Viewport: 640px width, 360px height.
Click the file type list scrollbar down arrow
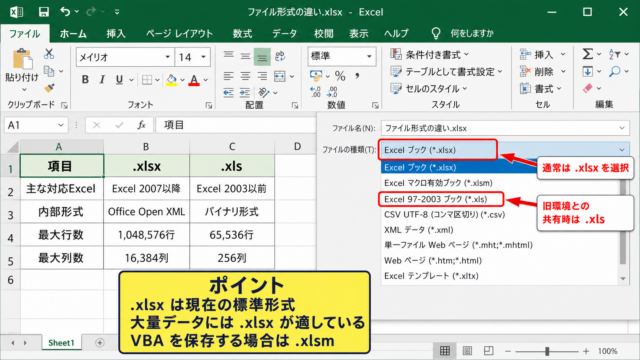pyautogui.click(x=623, y=279)
